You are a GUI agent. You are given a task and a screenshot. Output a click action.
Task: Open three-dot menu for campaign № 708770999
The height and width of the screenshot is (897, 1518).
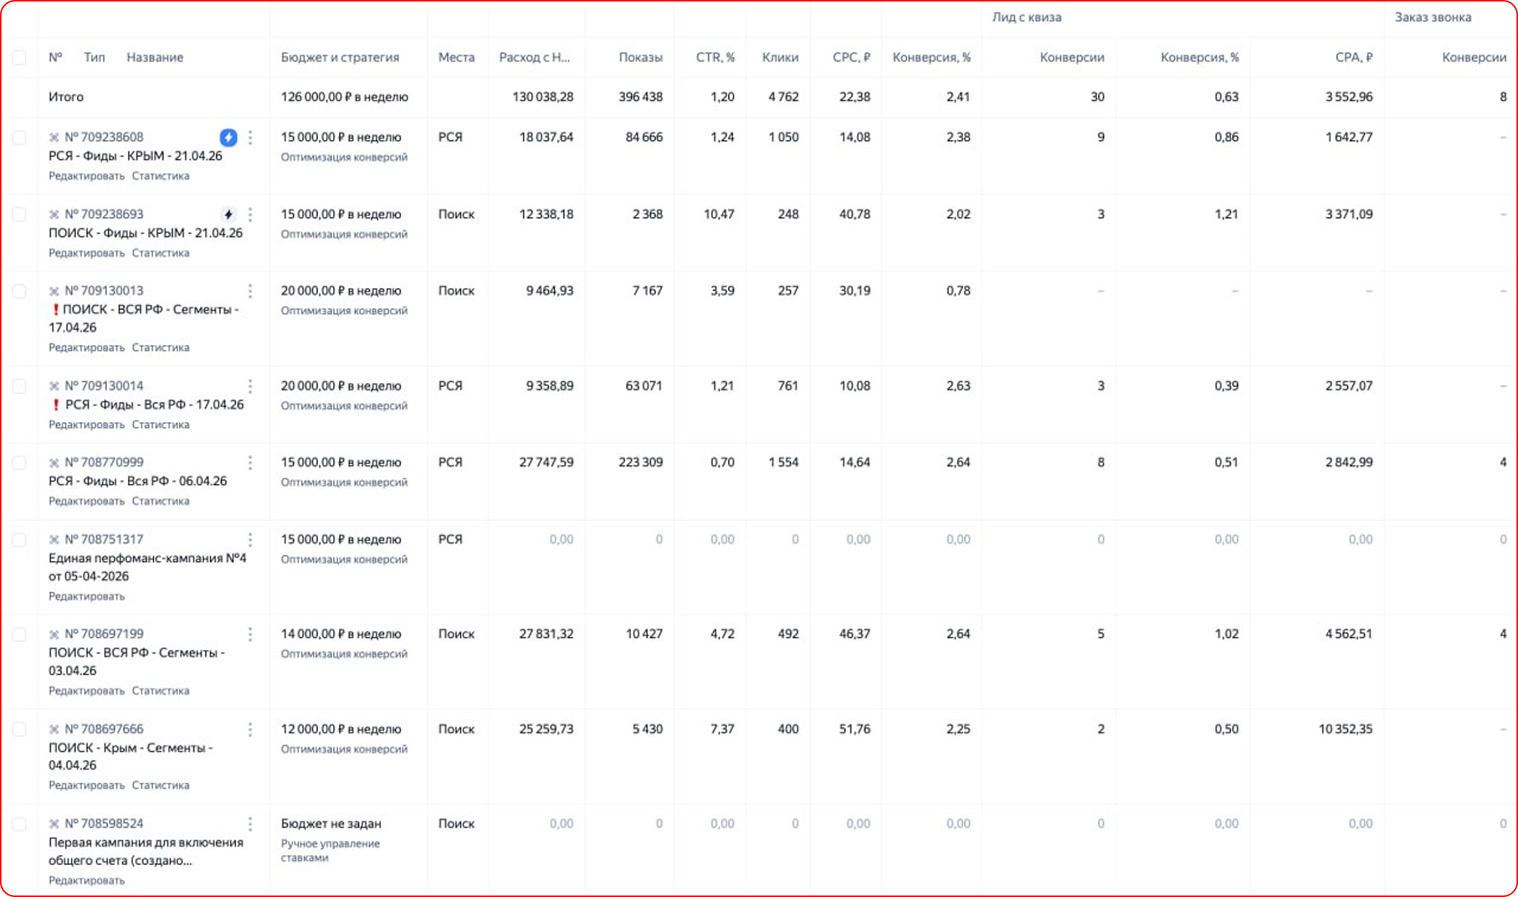click(x=250, y=463)
